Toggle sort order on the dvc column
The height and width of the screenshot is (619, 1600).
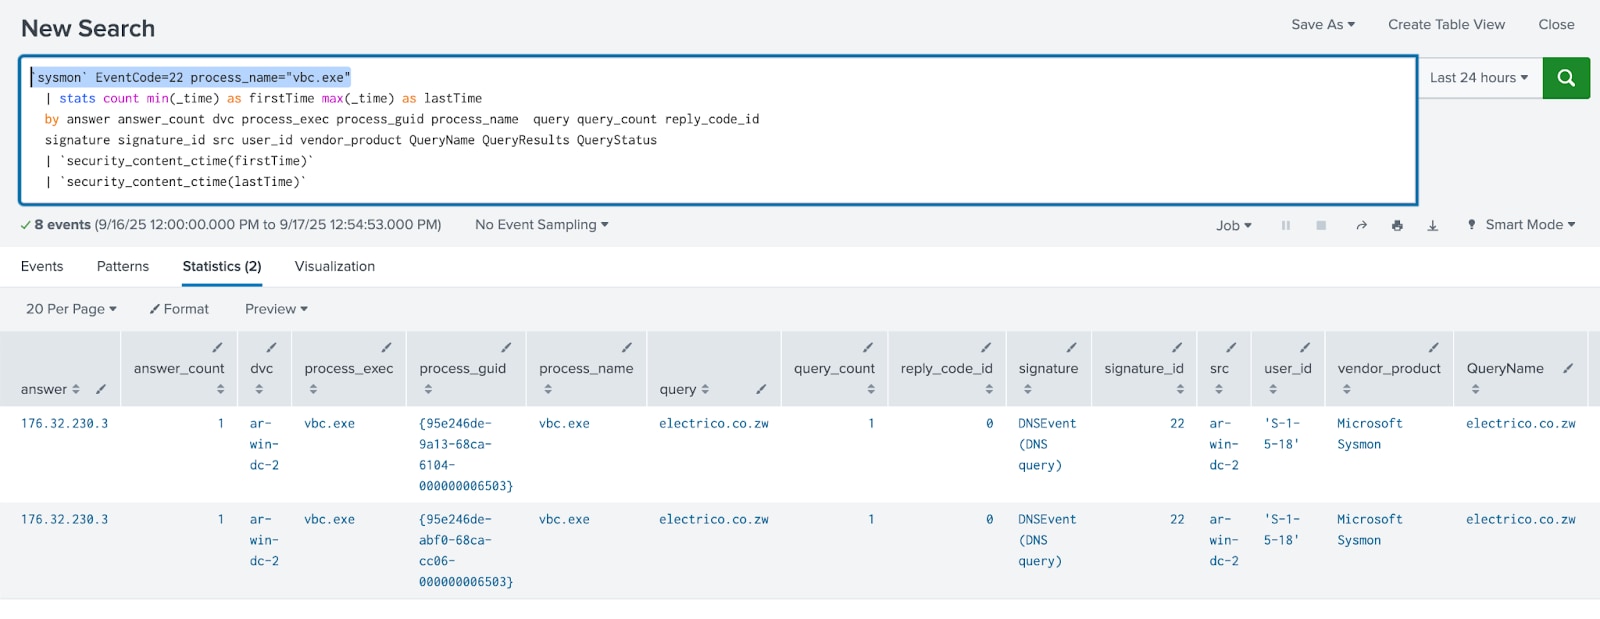pos(259,389)
